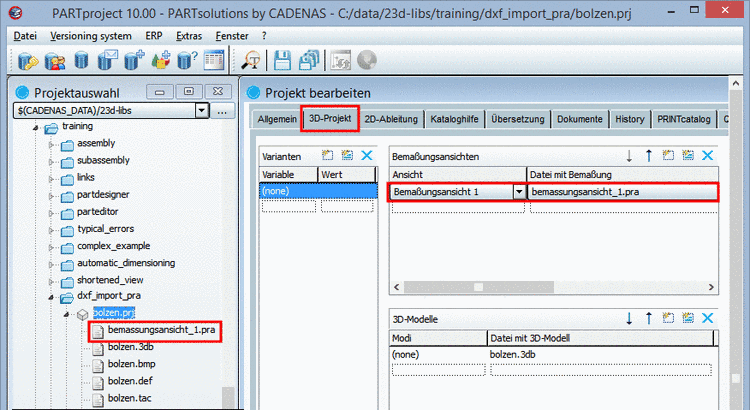Switch to the History tab
Image resolution: width=750 pixels, height=410 pixels.
(x=629, y=119)
